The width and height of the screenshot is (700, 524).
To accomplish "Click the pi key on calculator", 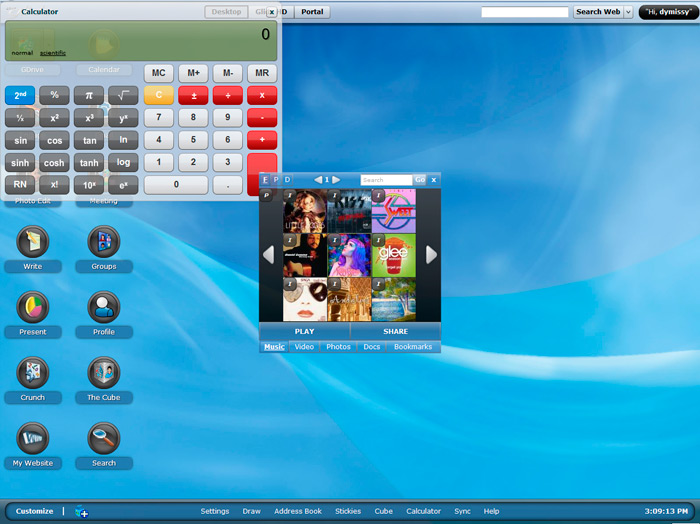I will (89, 95).
